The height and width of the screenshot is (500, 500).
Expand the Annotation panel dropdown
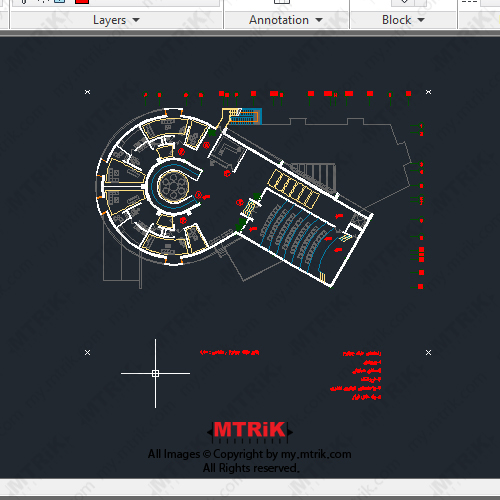click(x=319, y=20)
